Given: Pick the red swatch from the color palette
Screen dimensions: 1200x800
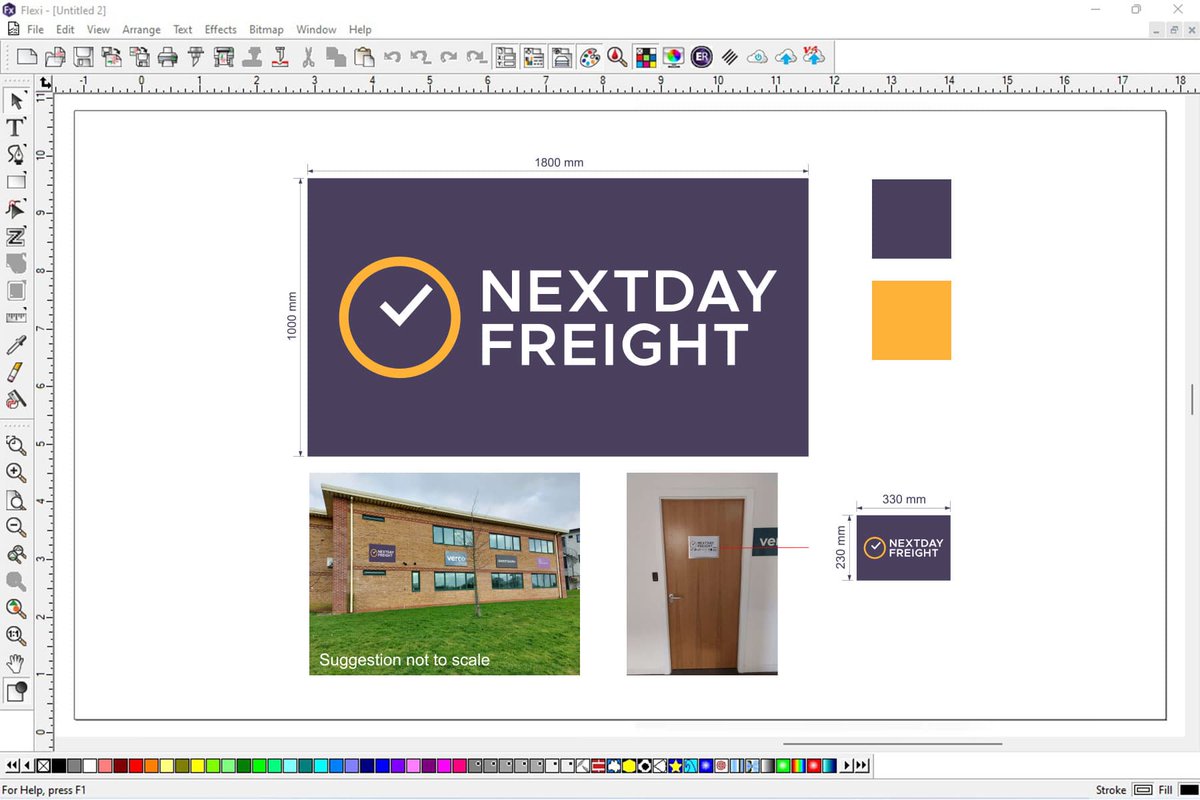Looking at the screenshot, I should (136, 766).
